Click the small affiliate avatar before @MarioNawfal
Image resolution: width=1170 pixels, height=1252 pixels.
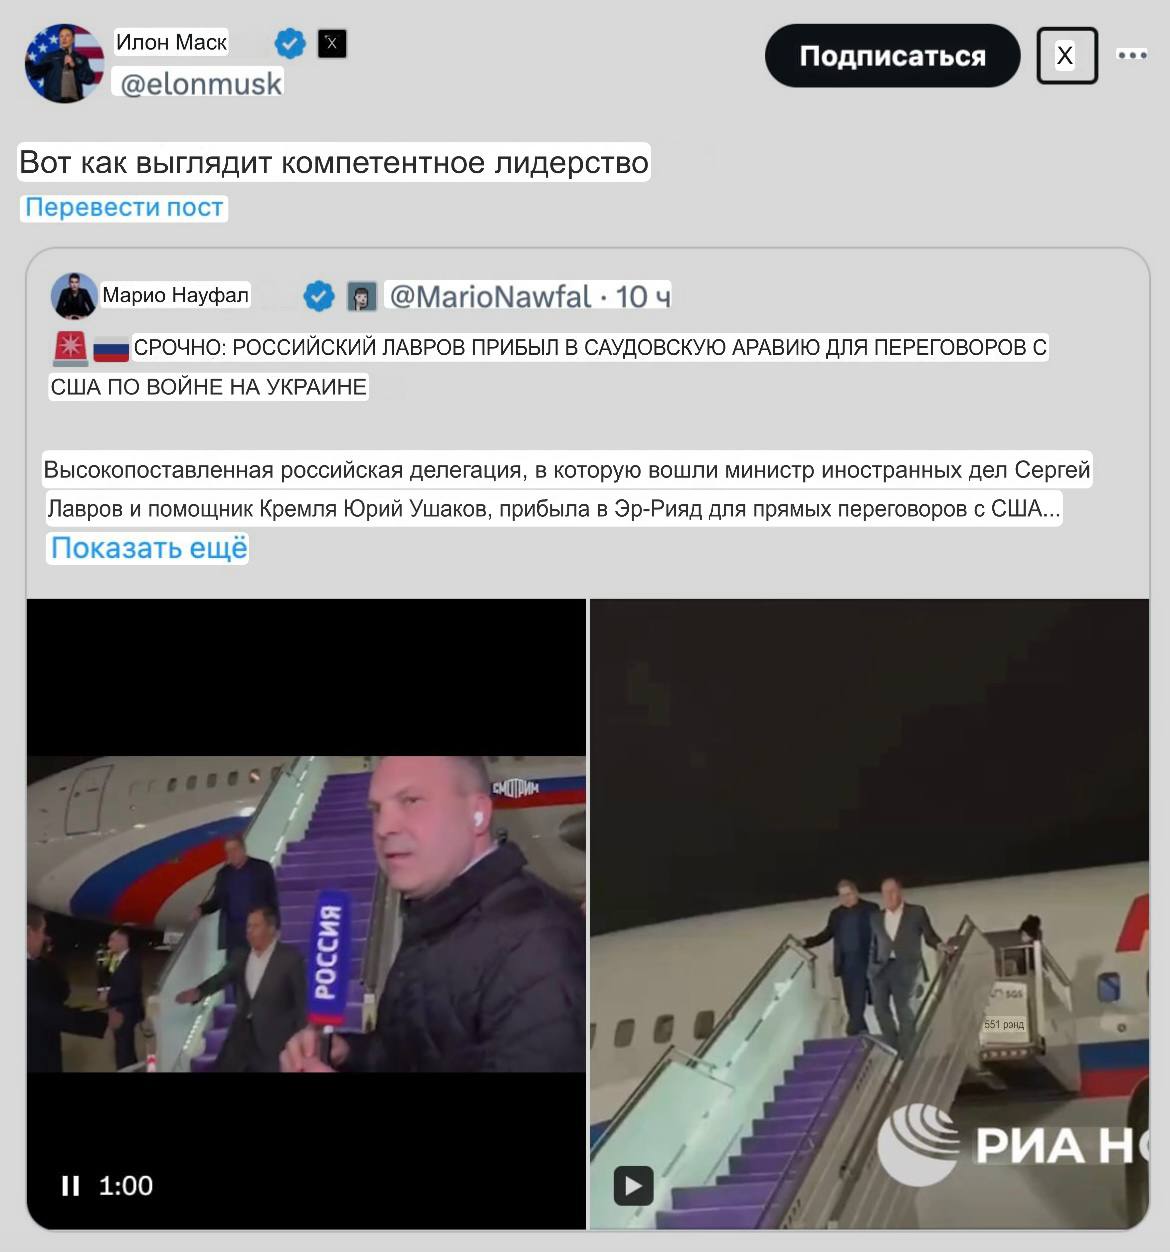click(362, 296)
